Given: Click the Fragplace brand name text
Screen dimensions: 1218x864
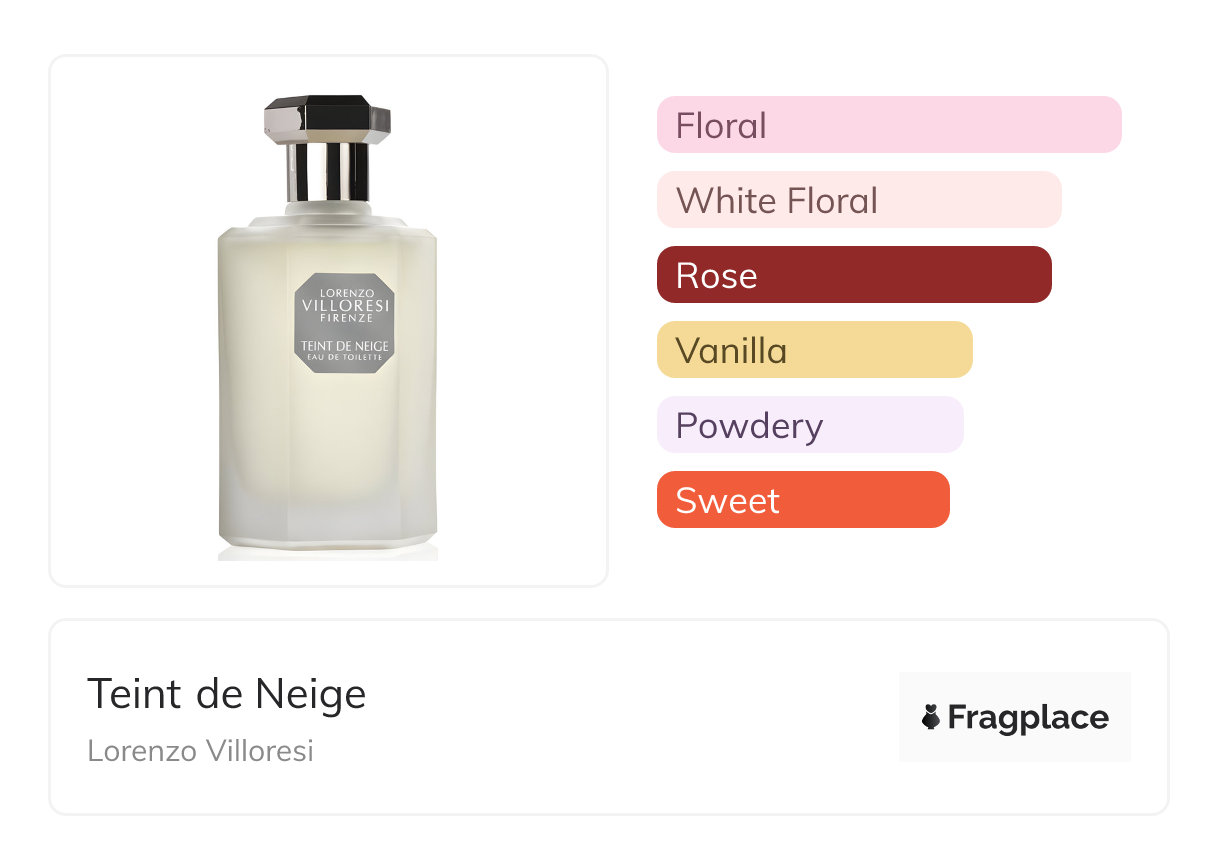Looking at the screenshot, I should coord(1028,718).
